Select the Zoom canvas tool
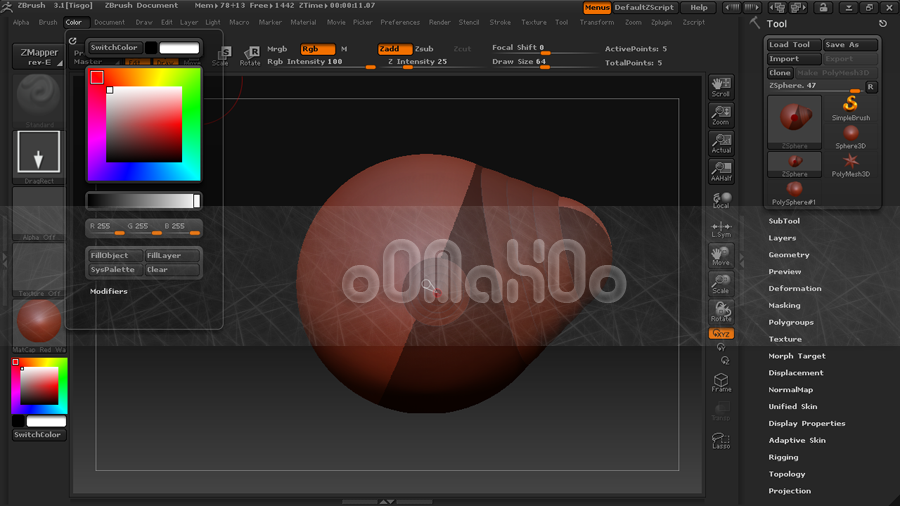The image size is (900, 506). tap(721, 115)
